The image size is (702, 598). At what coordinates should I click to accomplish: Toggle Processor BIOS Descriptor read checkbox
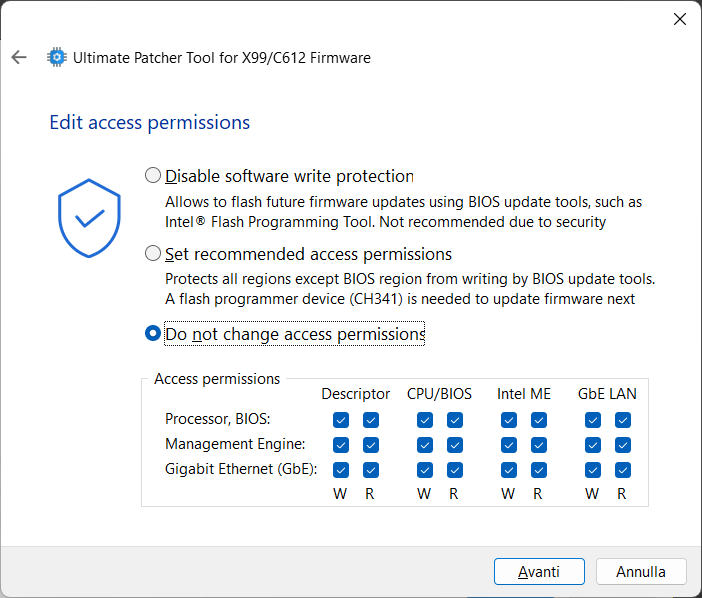[371, 420]
